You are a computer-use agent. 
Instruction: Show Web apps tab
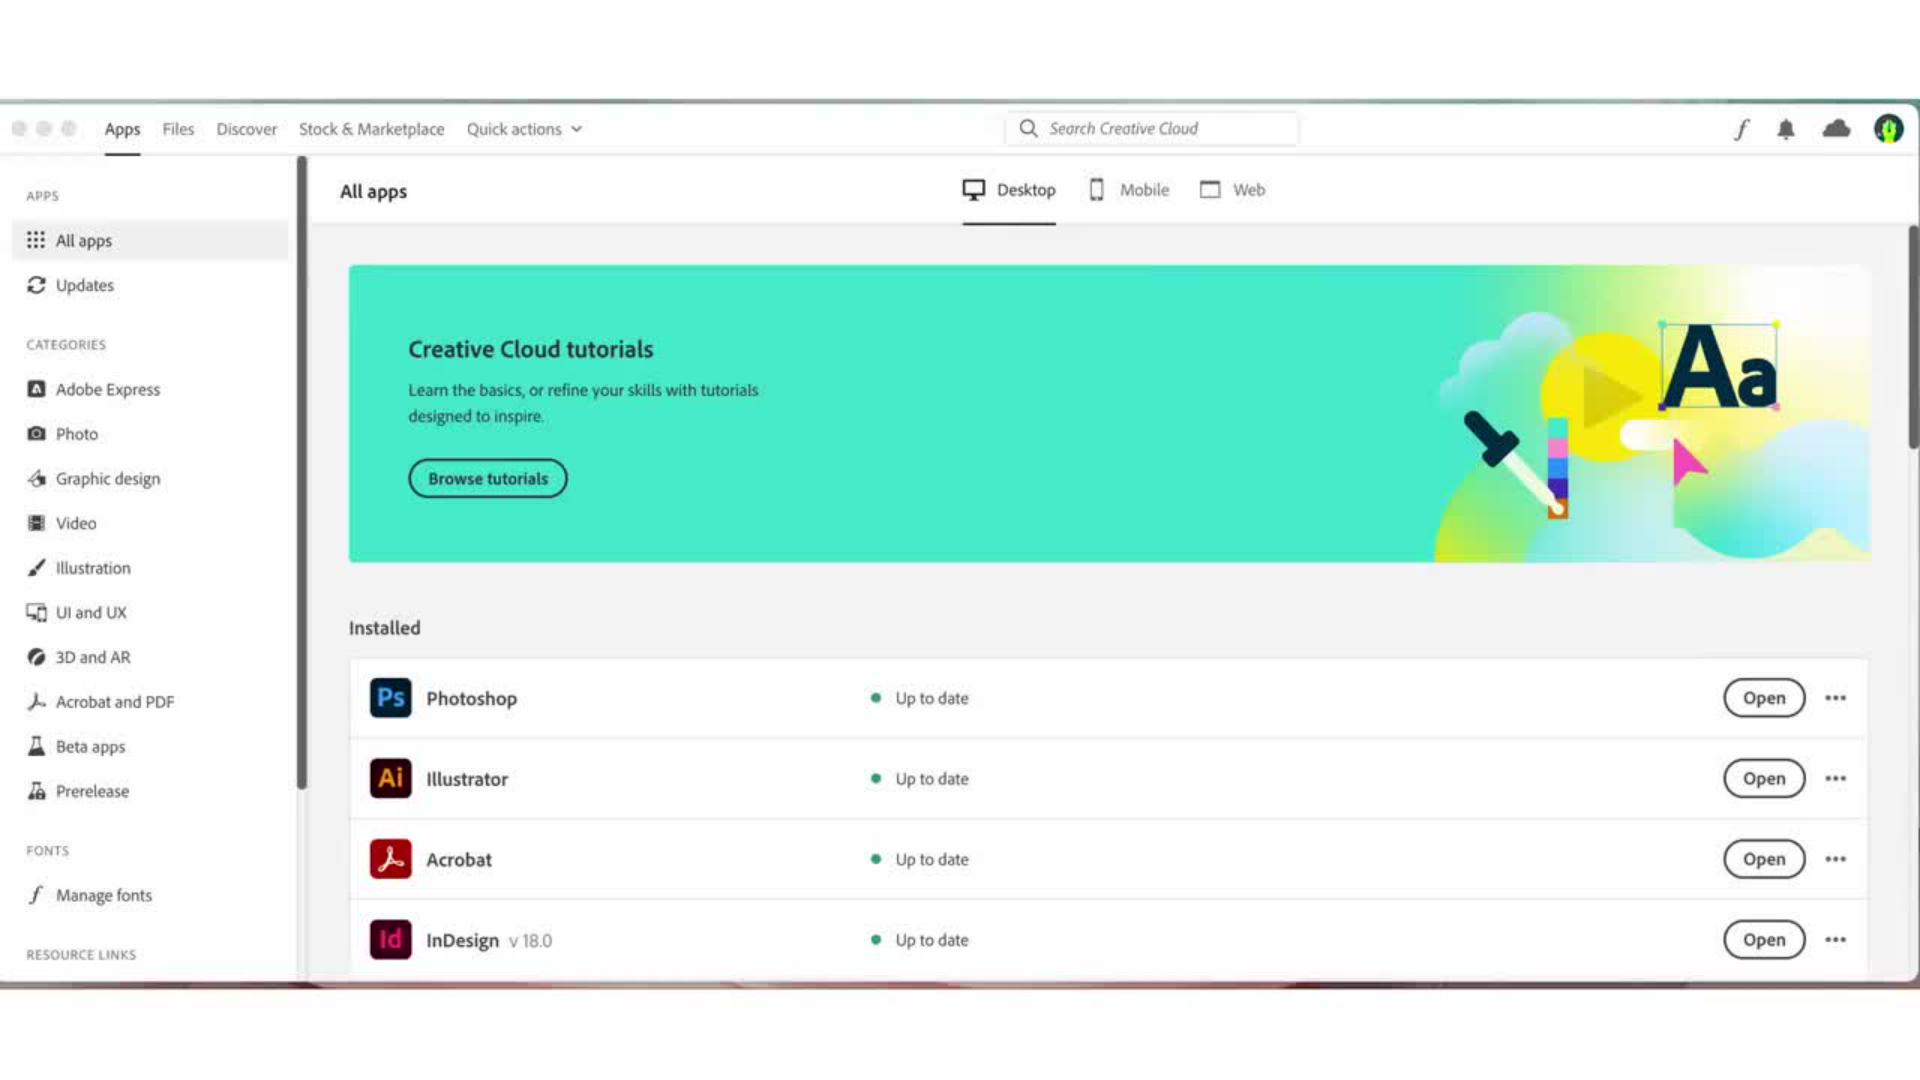[x=1232, y=190]
